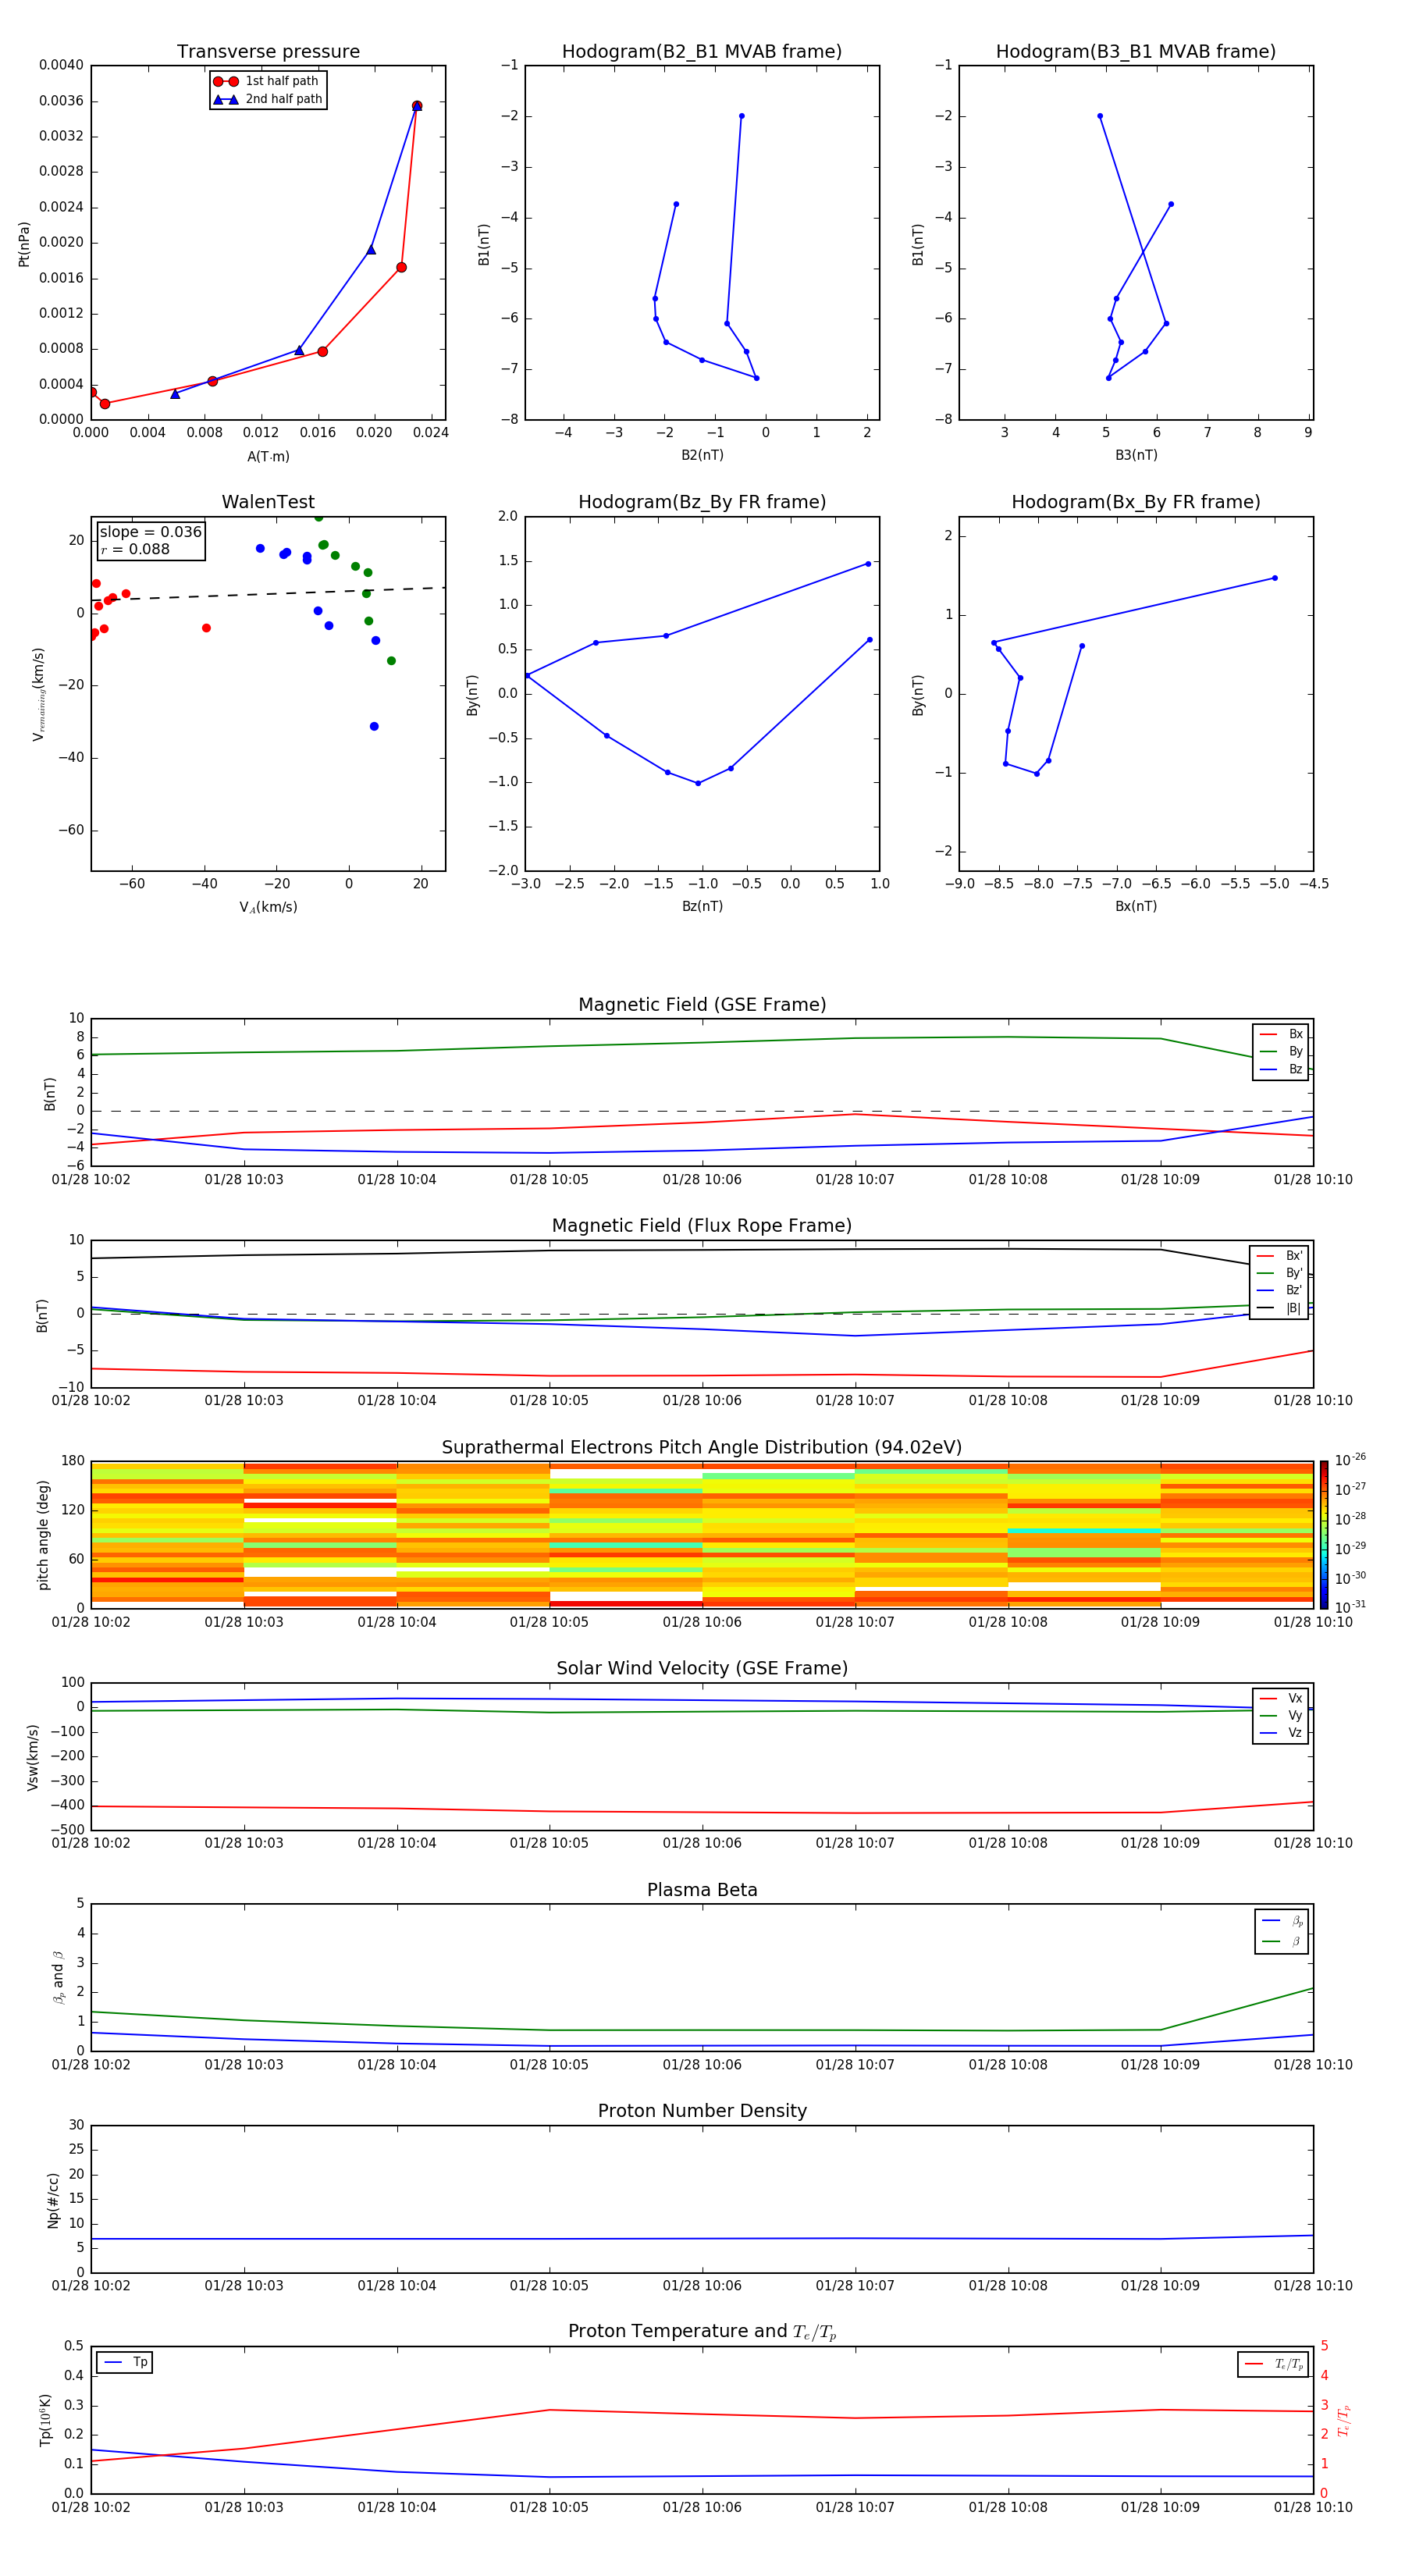Click the 'Proton Number Density' title
Image resolution: width=1405 pixels, height=2576 pixels.
[702, 2111]
